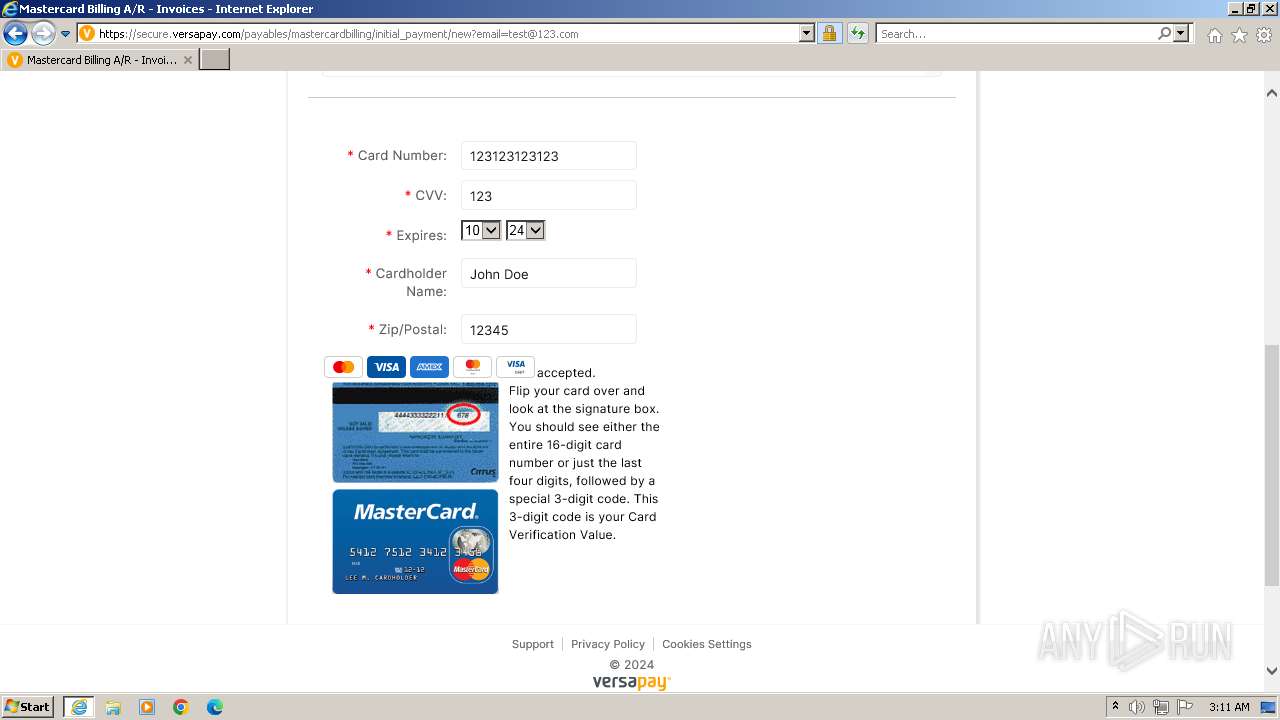The image size is (1280, 720).
Task: Click the taskbar clock 3:11 AM
Action: click(x=1229, y=707)
